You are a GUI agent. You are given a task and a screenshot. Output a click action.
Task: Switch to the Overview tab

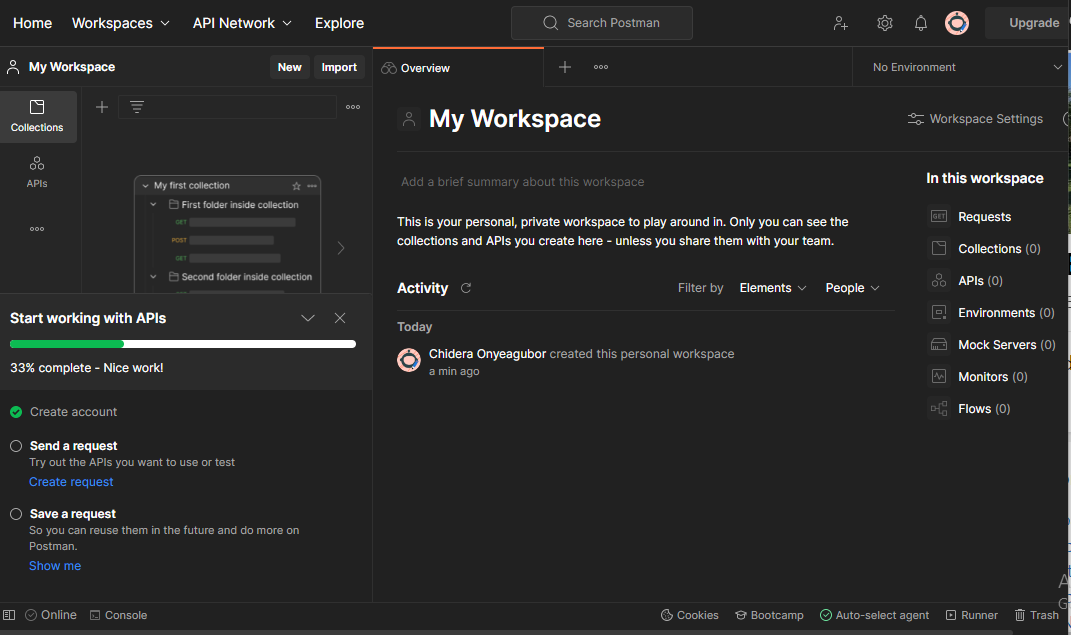point(458,68)
